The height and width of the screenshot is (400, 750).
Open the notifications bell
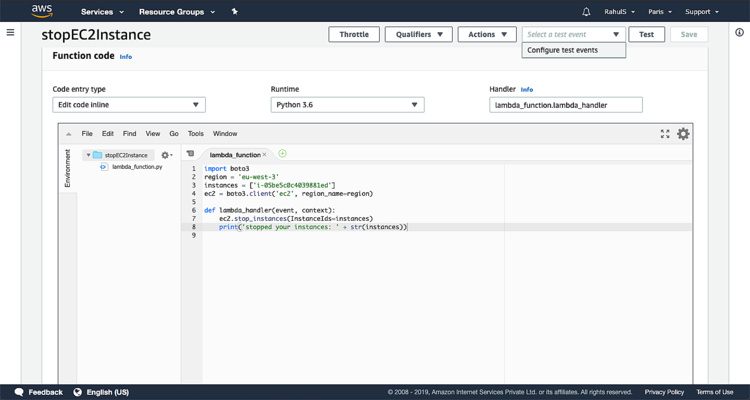(x=585, y=12)
